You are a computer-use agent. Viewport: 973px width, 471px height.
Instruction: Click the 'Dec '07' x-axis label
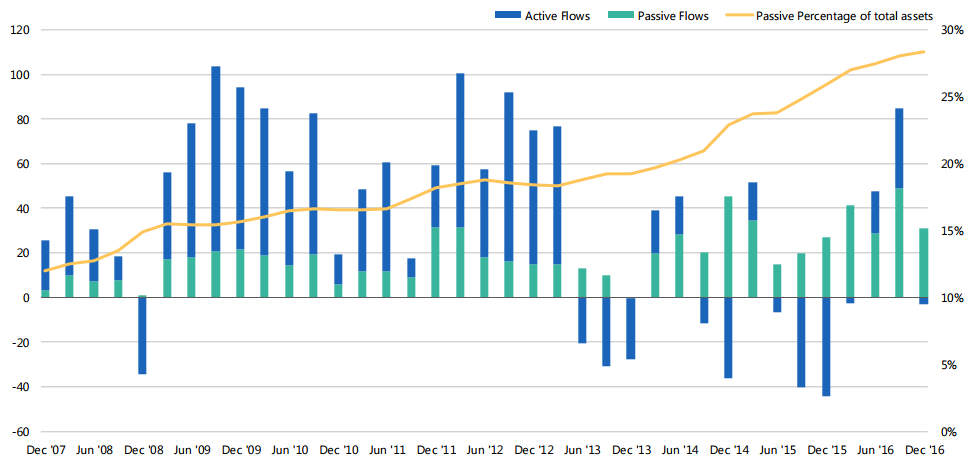click(x=45, y=451)
